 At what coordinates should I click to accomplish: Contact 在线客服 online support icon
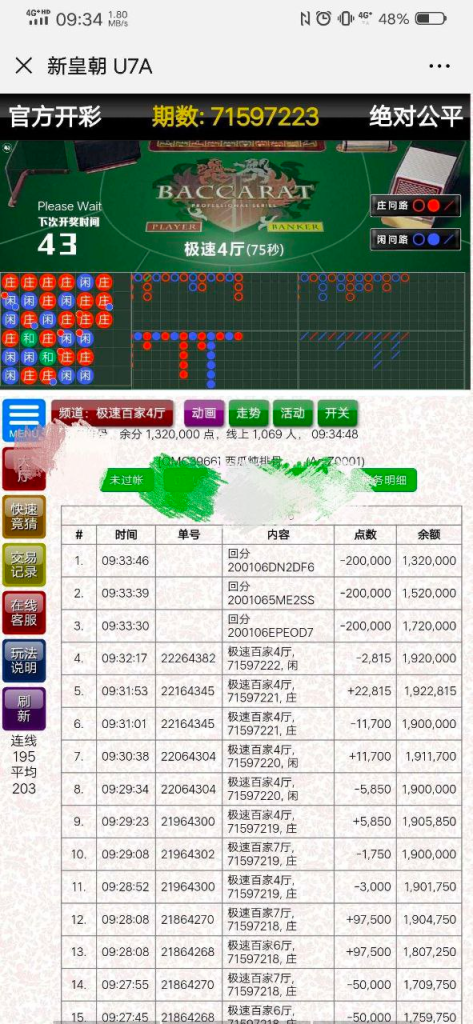click(24, 613)
